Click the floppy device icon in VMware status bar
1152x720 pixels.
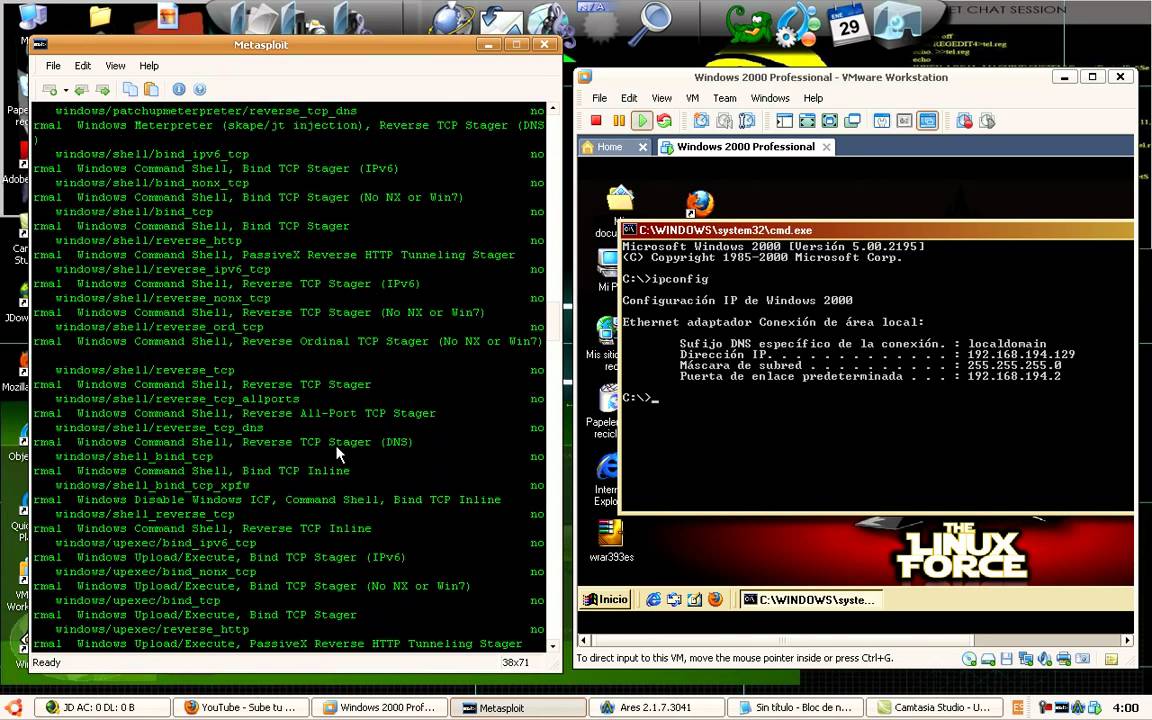(1007, 659)
